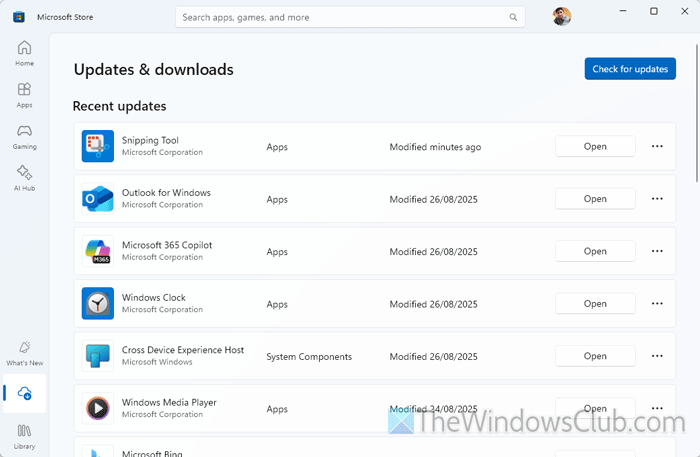
Task: Navigate to AI Hub
Action: pyautogui.click(x=24, y=178)
